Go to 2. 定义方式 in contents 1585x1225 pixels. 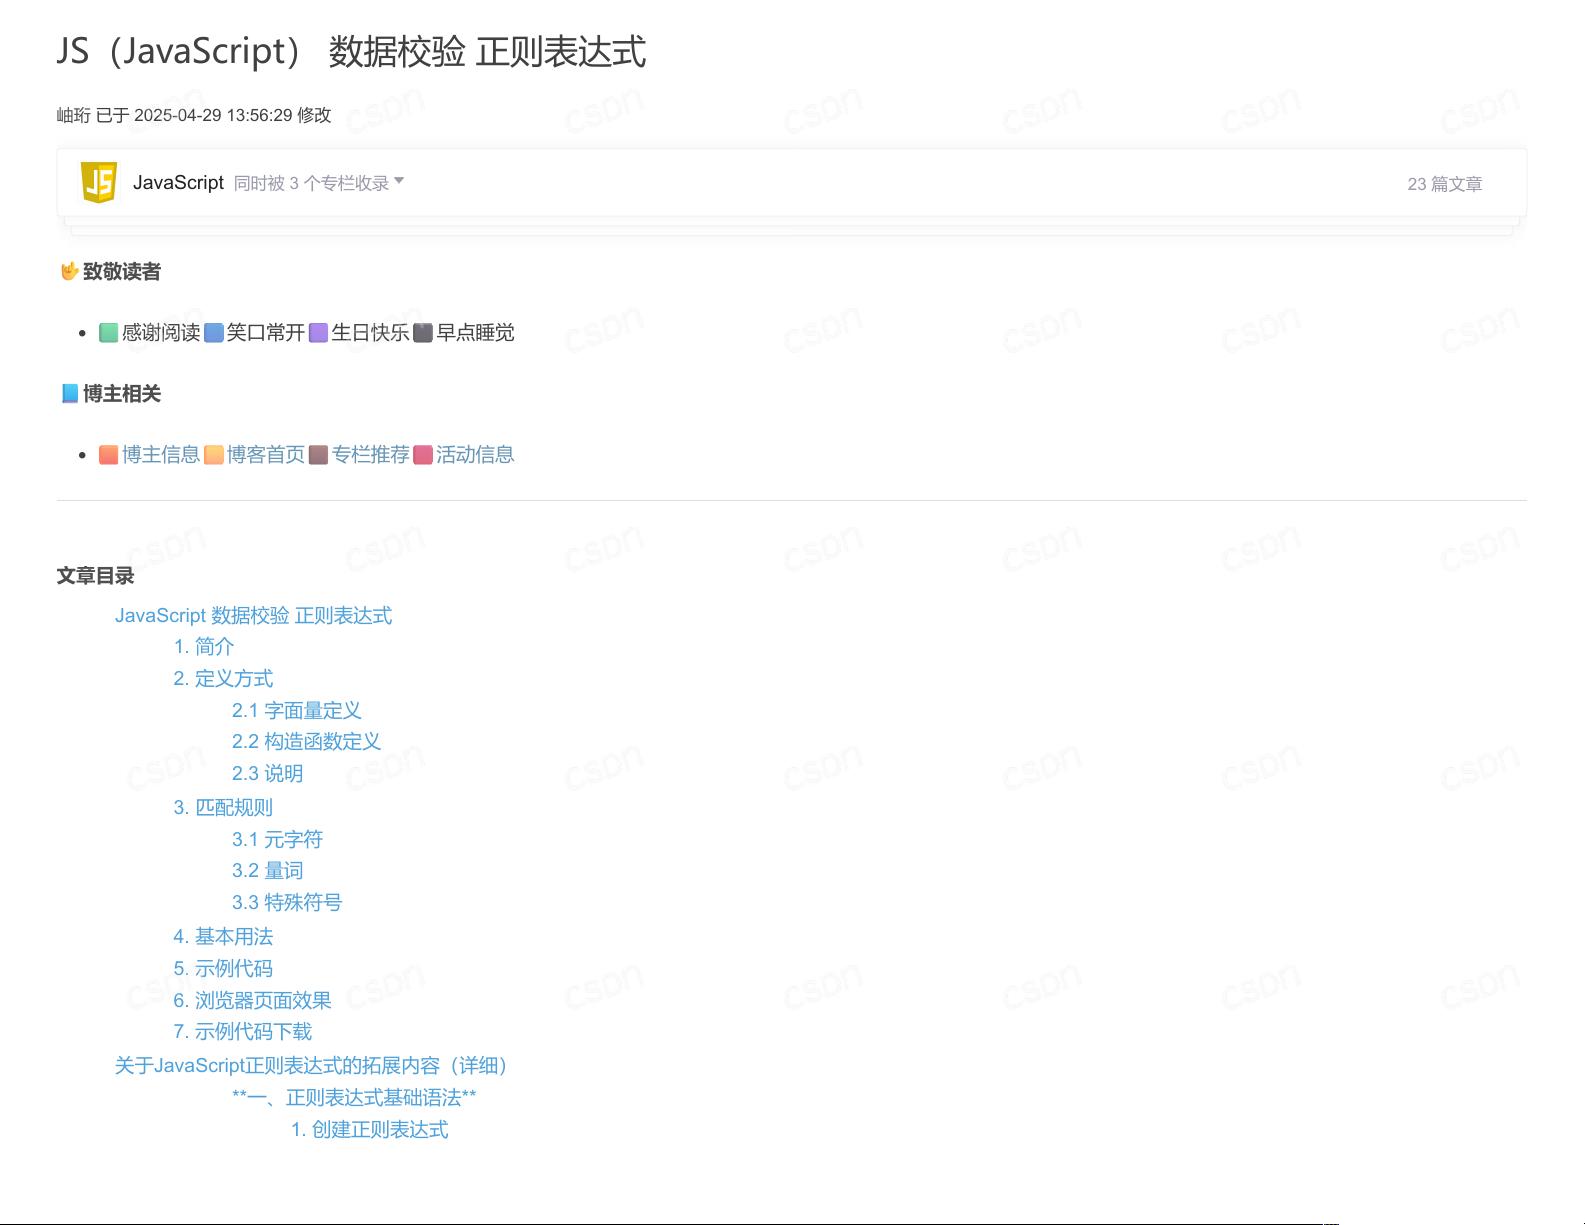223,679
